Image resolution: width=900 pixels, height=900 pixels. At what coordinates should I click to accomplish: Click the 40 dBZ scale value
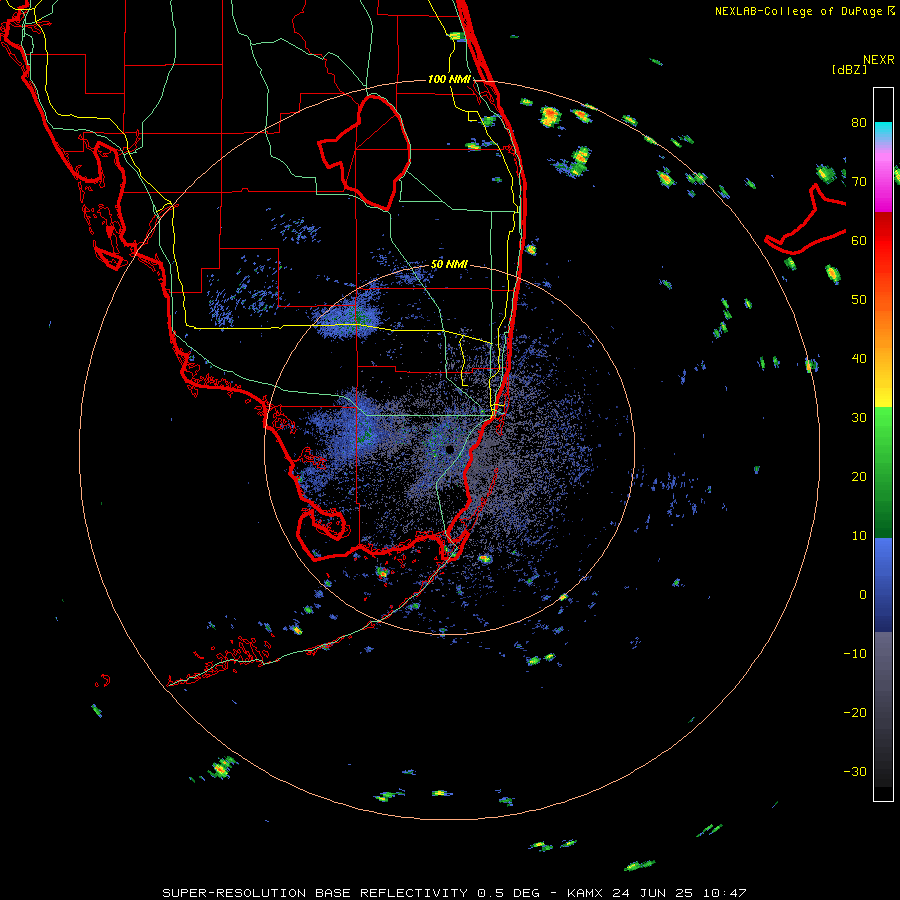coord(859,359)
